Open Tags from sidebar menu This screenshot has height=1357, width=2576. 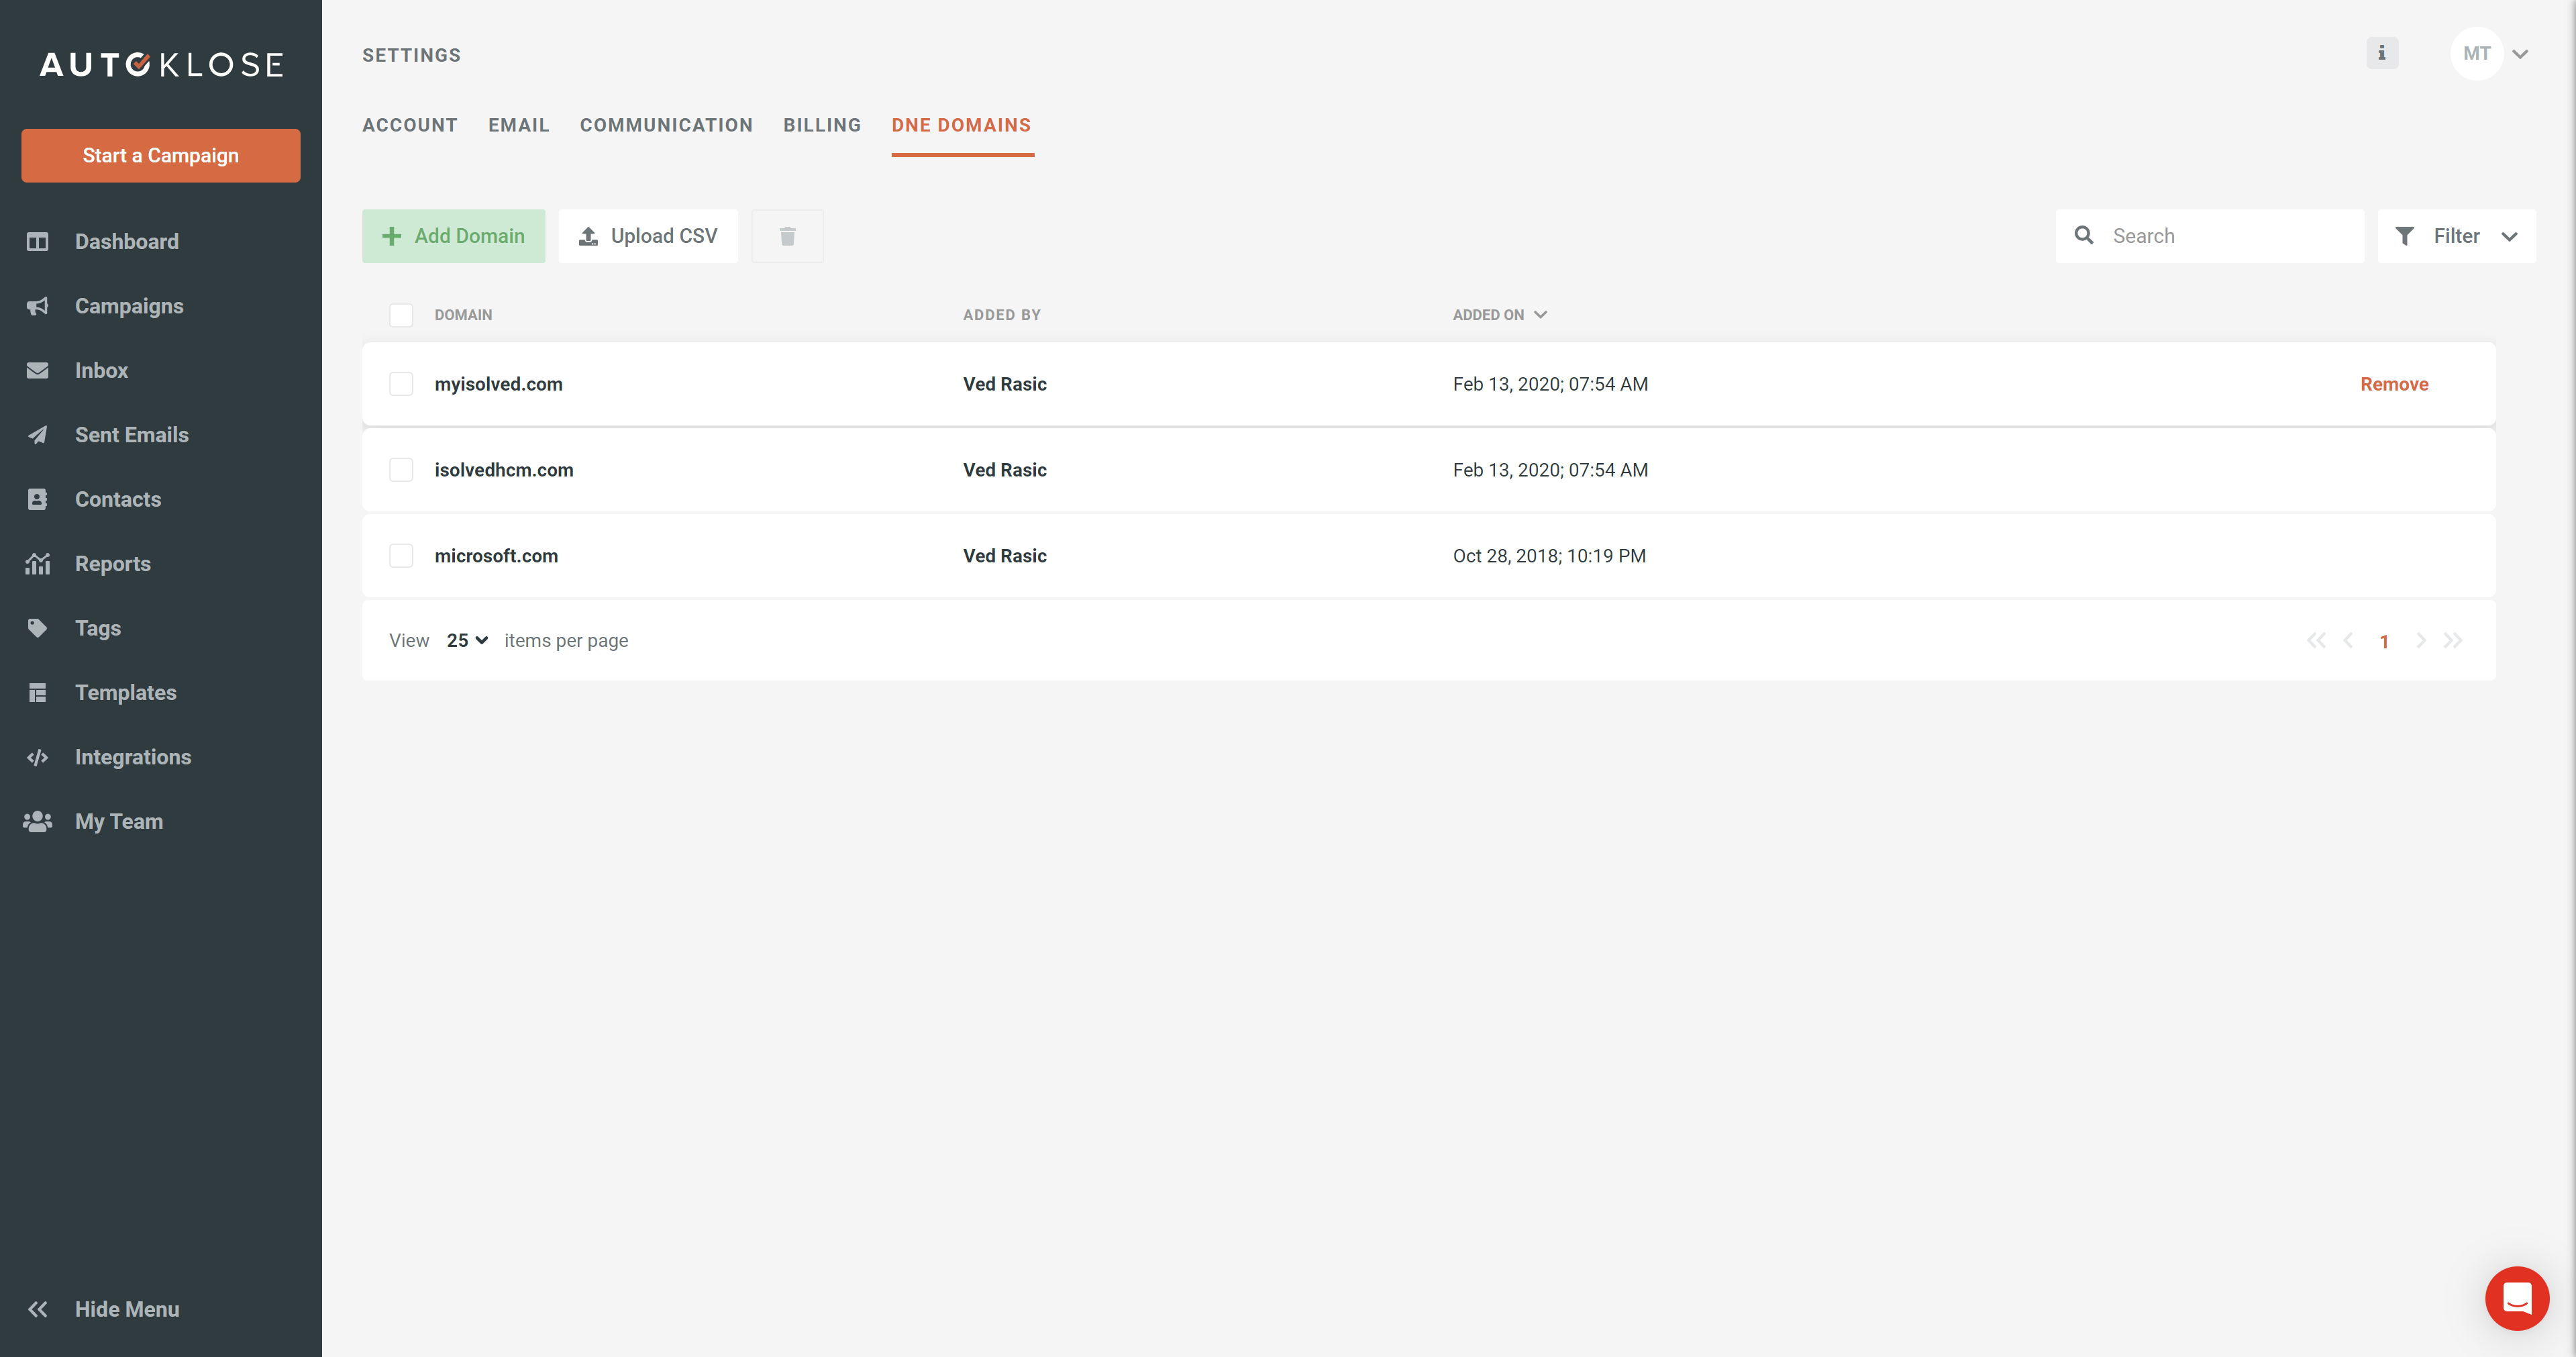tap(98, 628)
